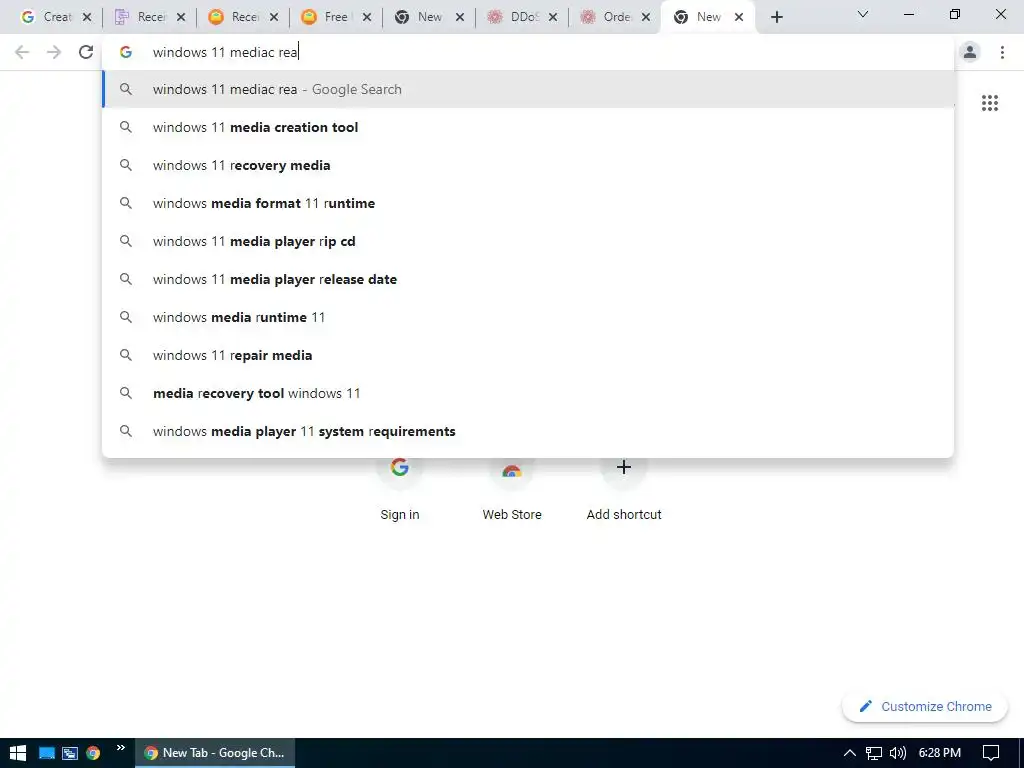The image size is (1024, 768).
Task: Click the 6:28 PM clock
Action: click(940, 753)
